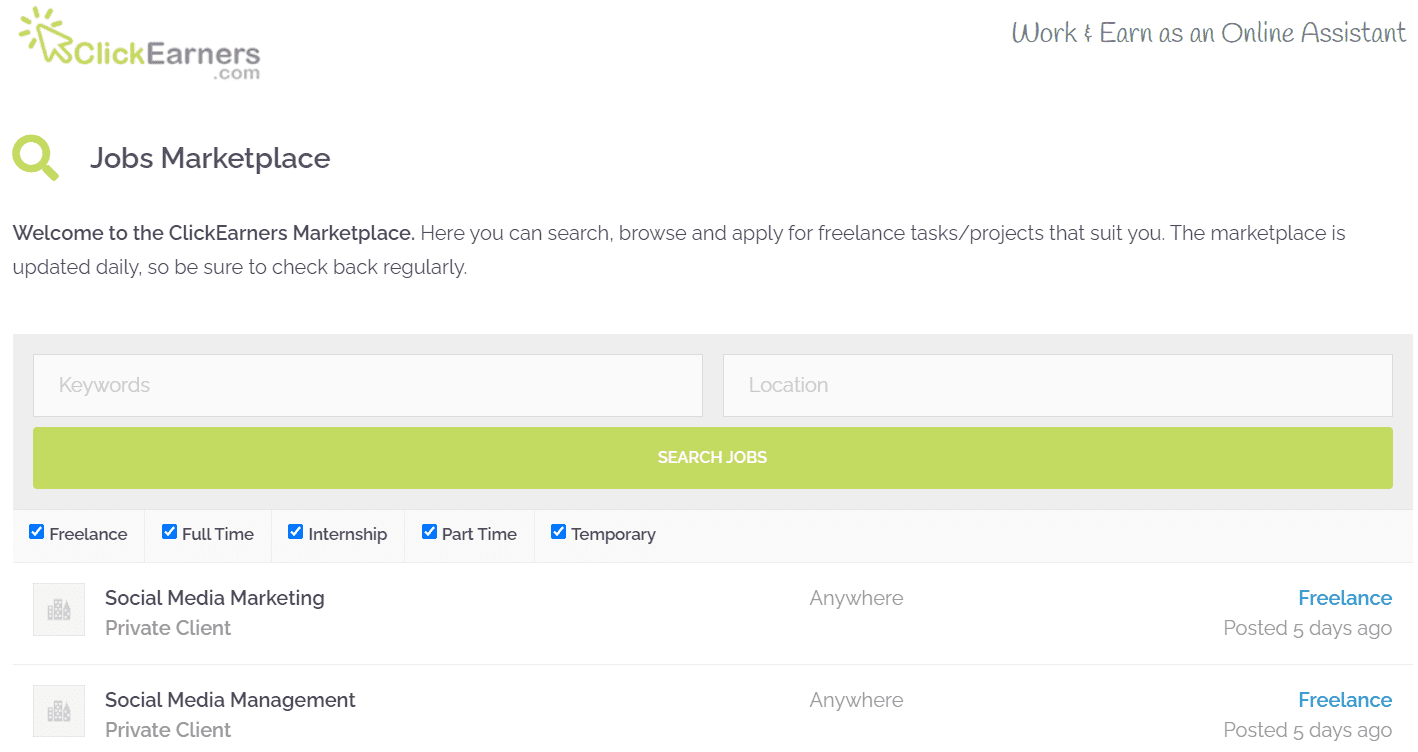Click Private Client under Social Media Management
This screenshot has height=752, width=1418.
point(168,730)
